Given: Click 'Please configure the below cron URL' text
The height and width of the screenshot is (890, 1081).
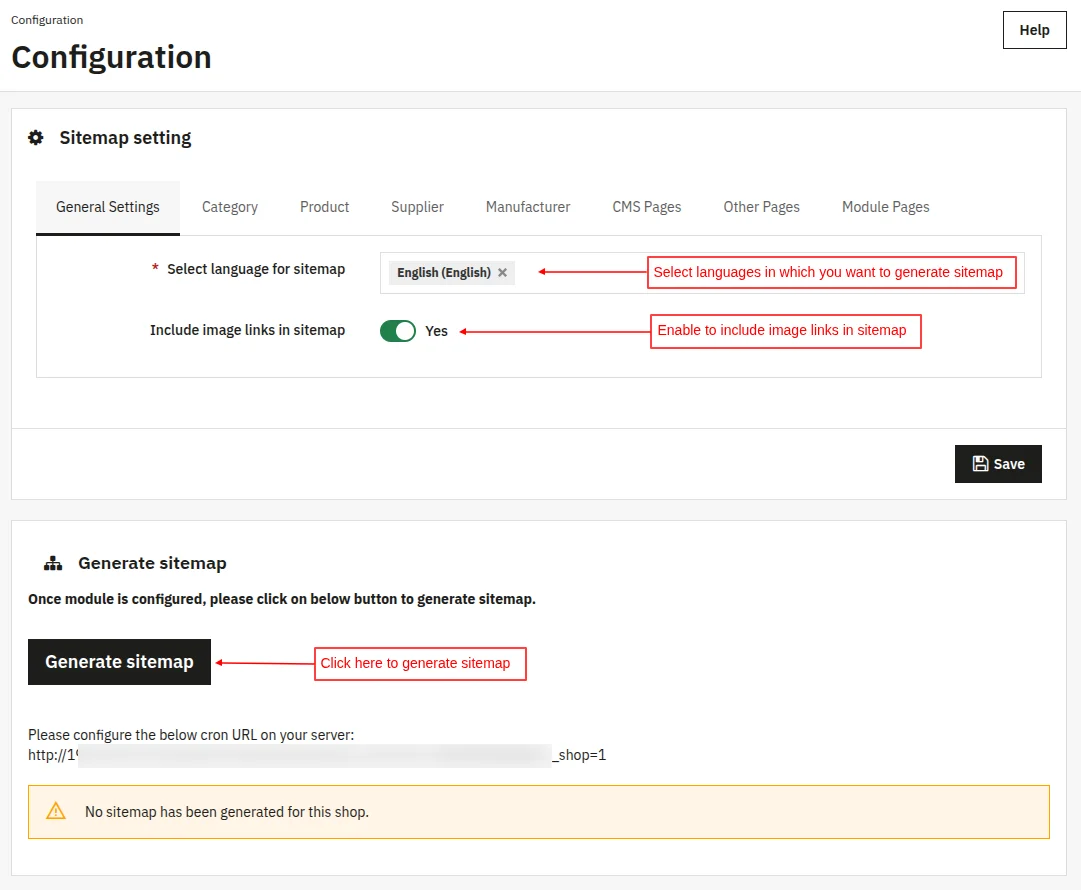Looking at the screenshot, I should tap(191, 735).
